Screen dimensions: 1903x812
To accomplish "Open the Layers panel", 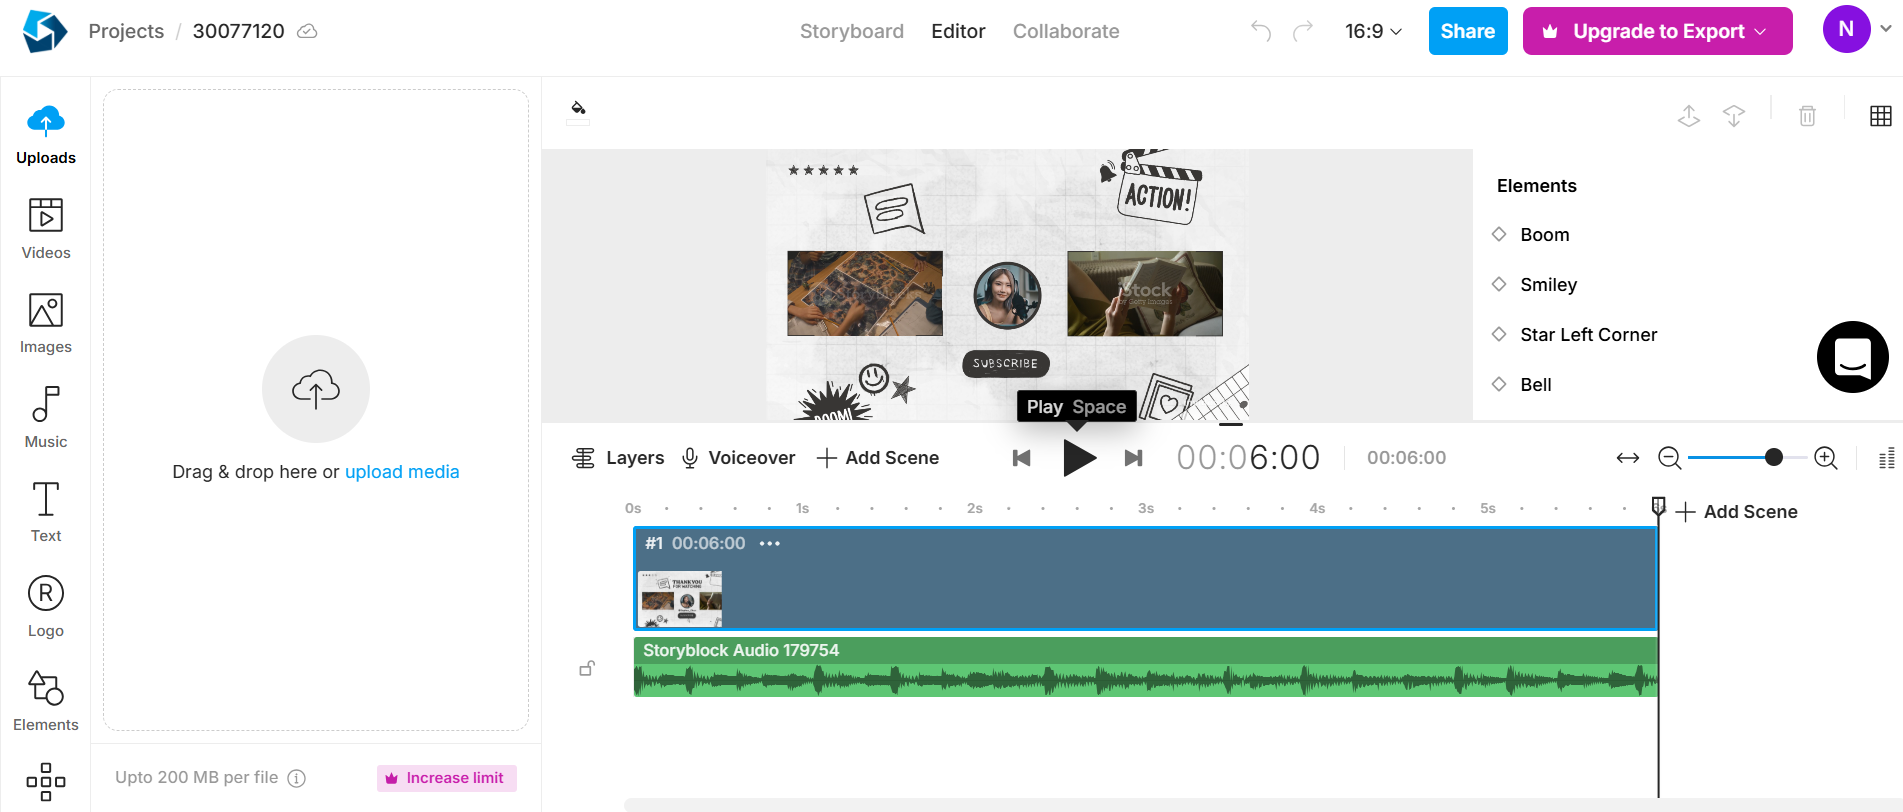I will [x=618, y=458].
